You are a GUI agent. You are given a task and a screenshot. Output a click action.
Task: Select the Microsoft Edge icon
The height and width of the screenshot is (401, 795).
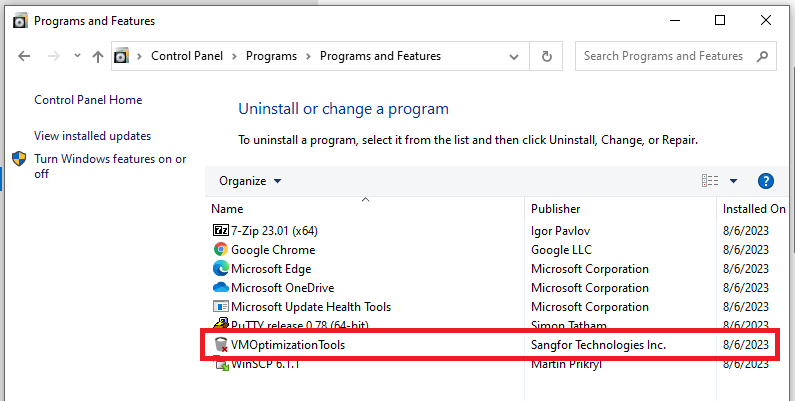coord(221,269)
